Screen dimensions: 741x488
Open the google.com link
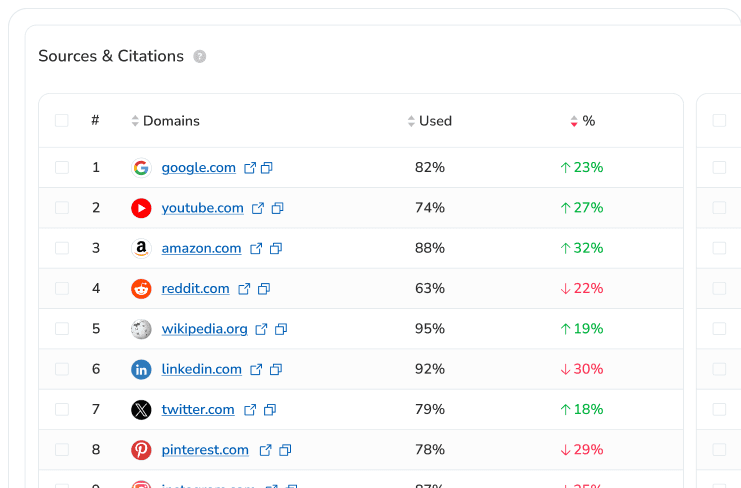click(198, 168)
